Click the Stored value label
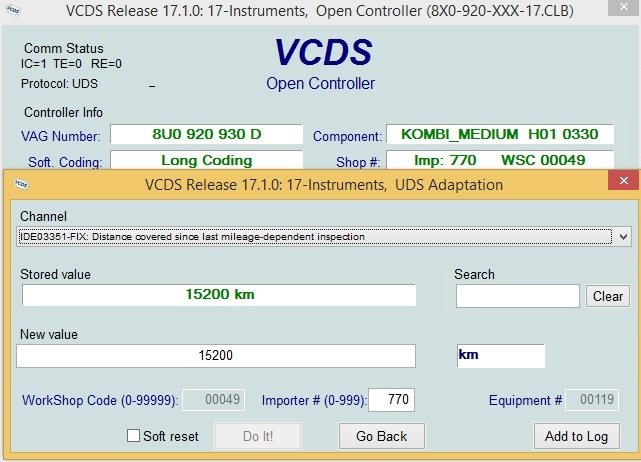 click(55, 274)
